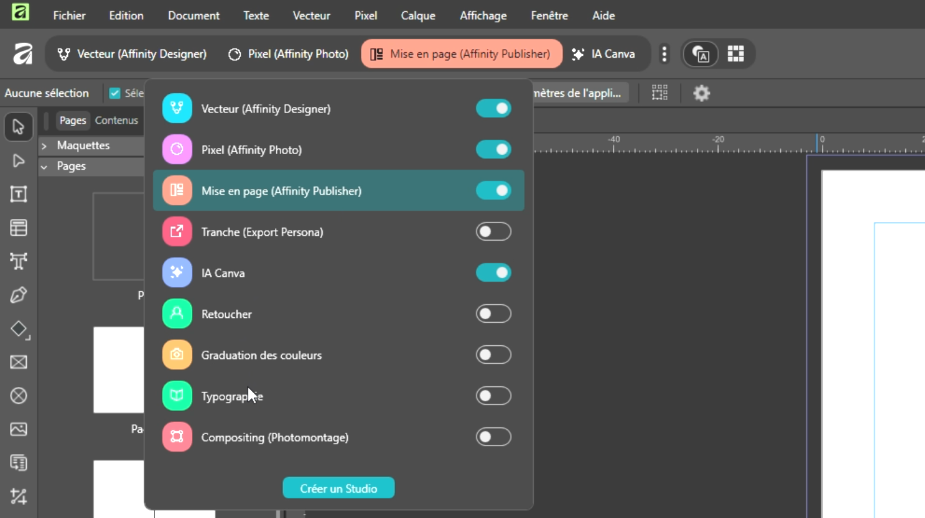Collapse the Pages section
925x518 pixels.
pyautogui.click(x=44, y=167)
